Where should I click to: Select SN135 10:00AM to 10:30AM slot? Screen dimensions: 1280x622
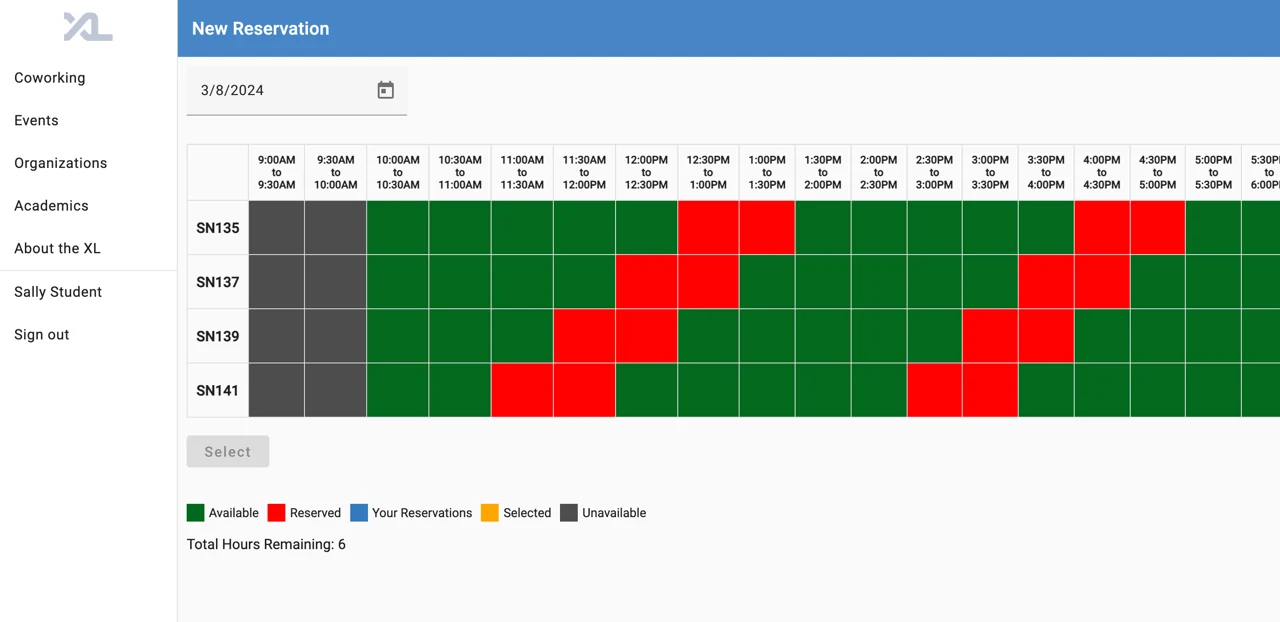(398, 228)
